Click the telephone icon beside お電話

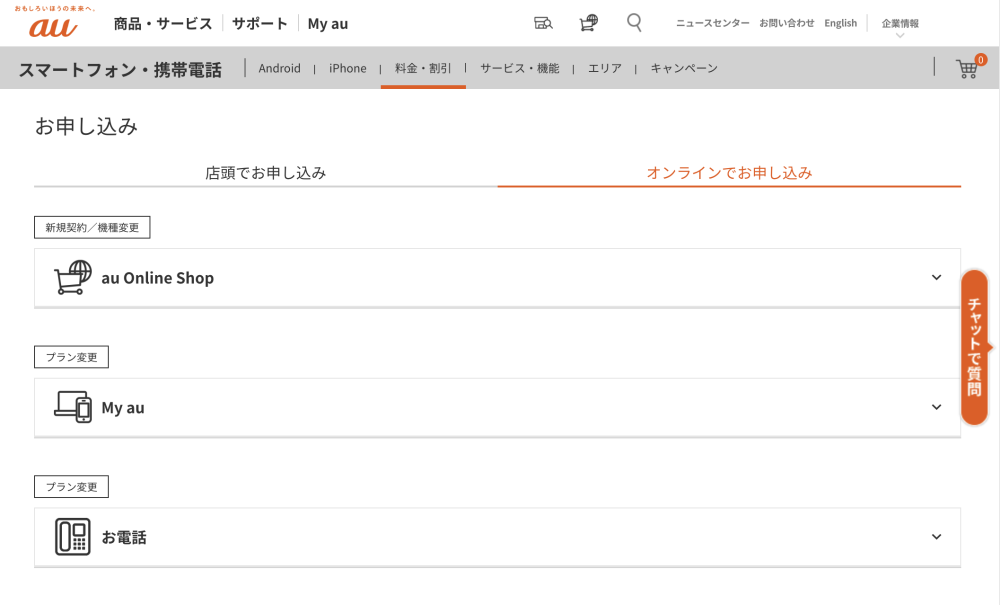[73, 537]
